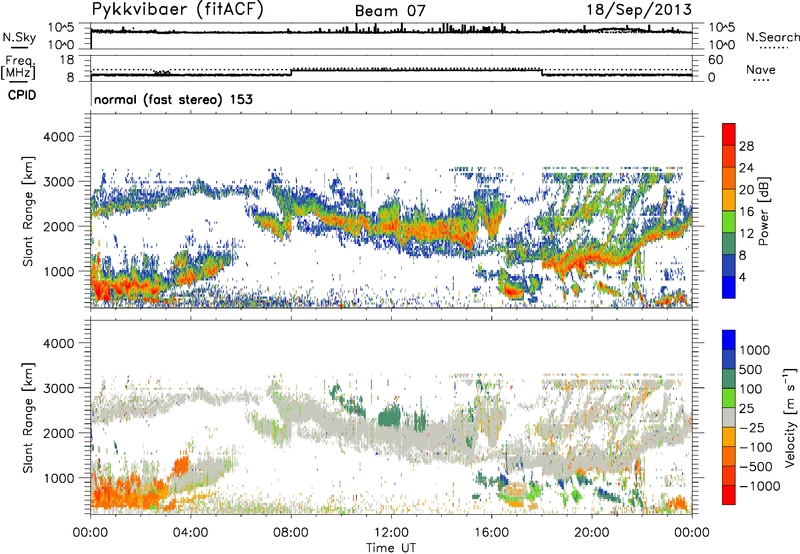Select the "CPID" row label
Screen dimensions: 800x554
(22, 95)
